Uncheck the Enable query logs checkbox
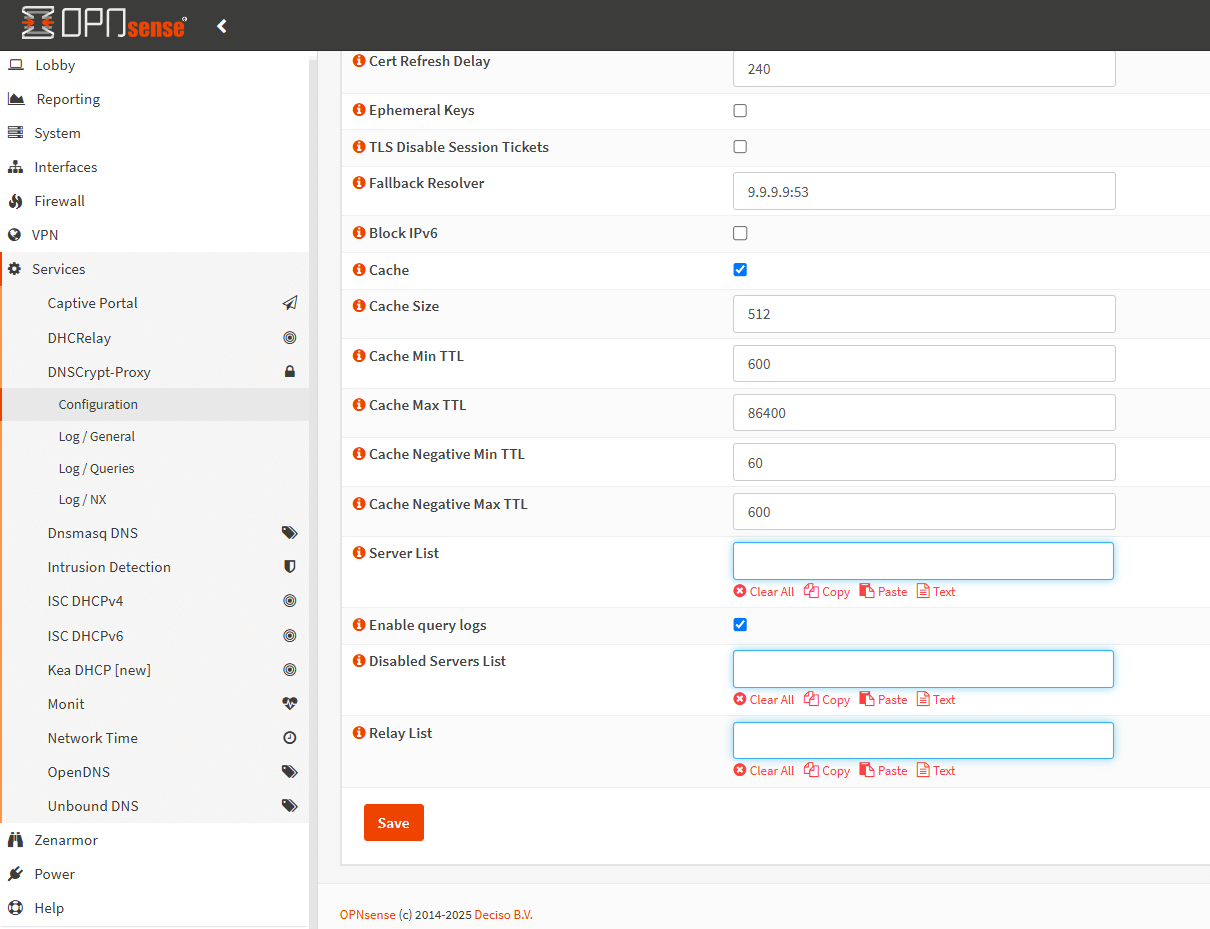 point(740,625)
